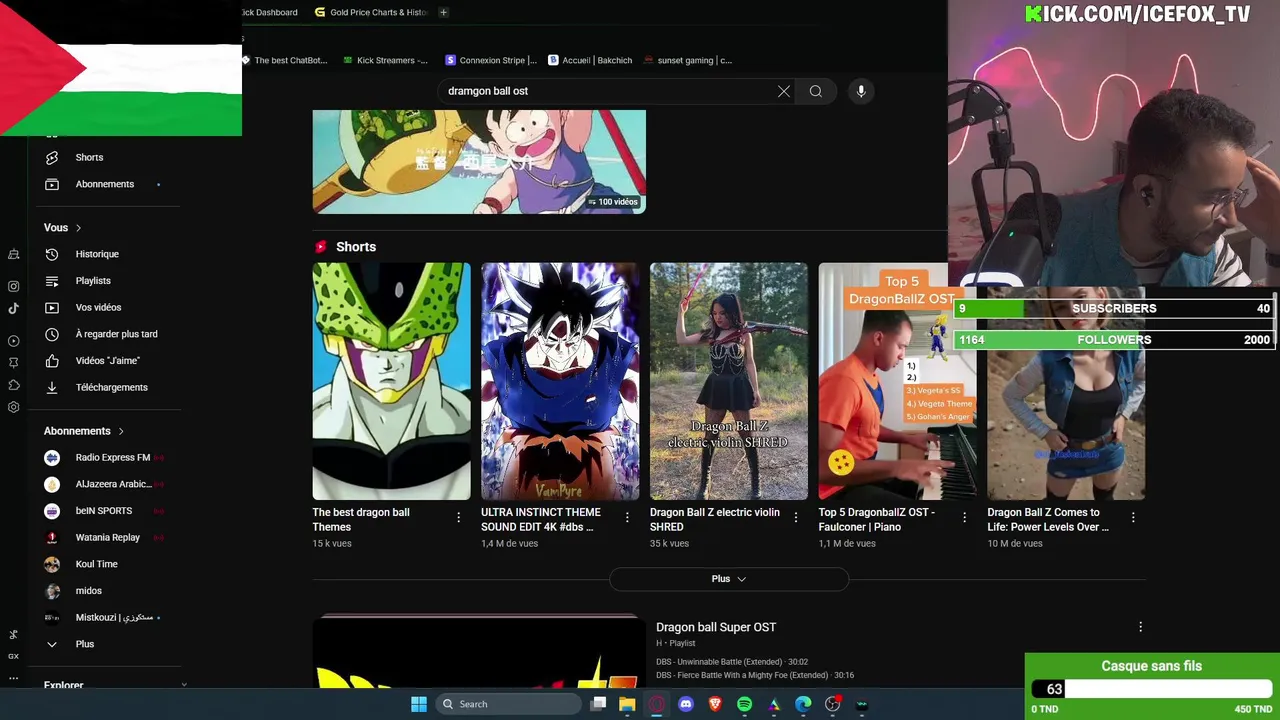Open options menu for ULTRA INSTINCT THEME short
The height and width of the screenshot is (720, 1280).
(627, 517)
